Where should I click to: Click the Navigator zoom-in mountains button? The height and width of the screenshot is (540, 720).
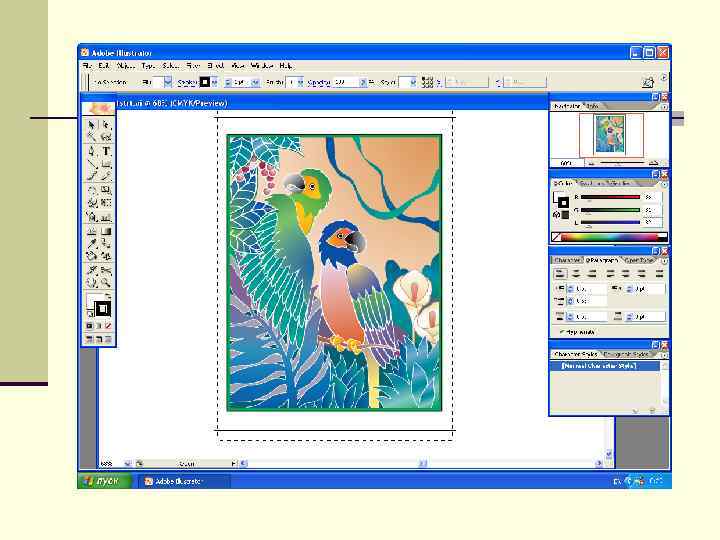pos(653,163)
